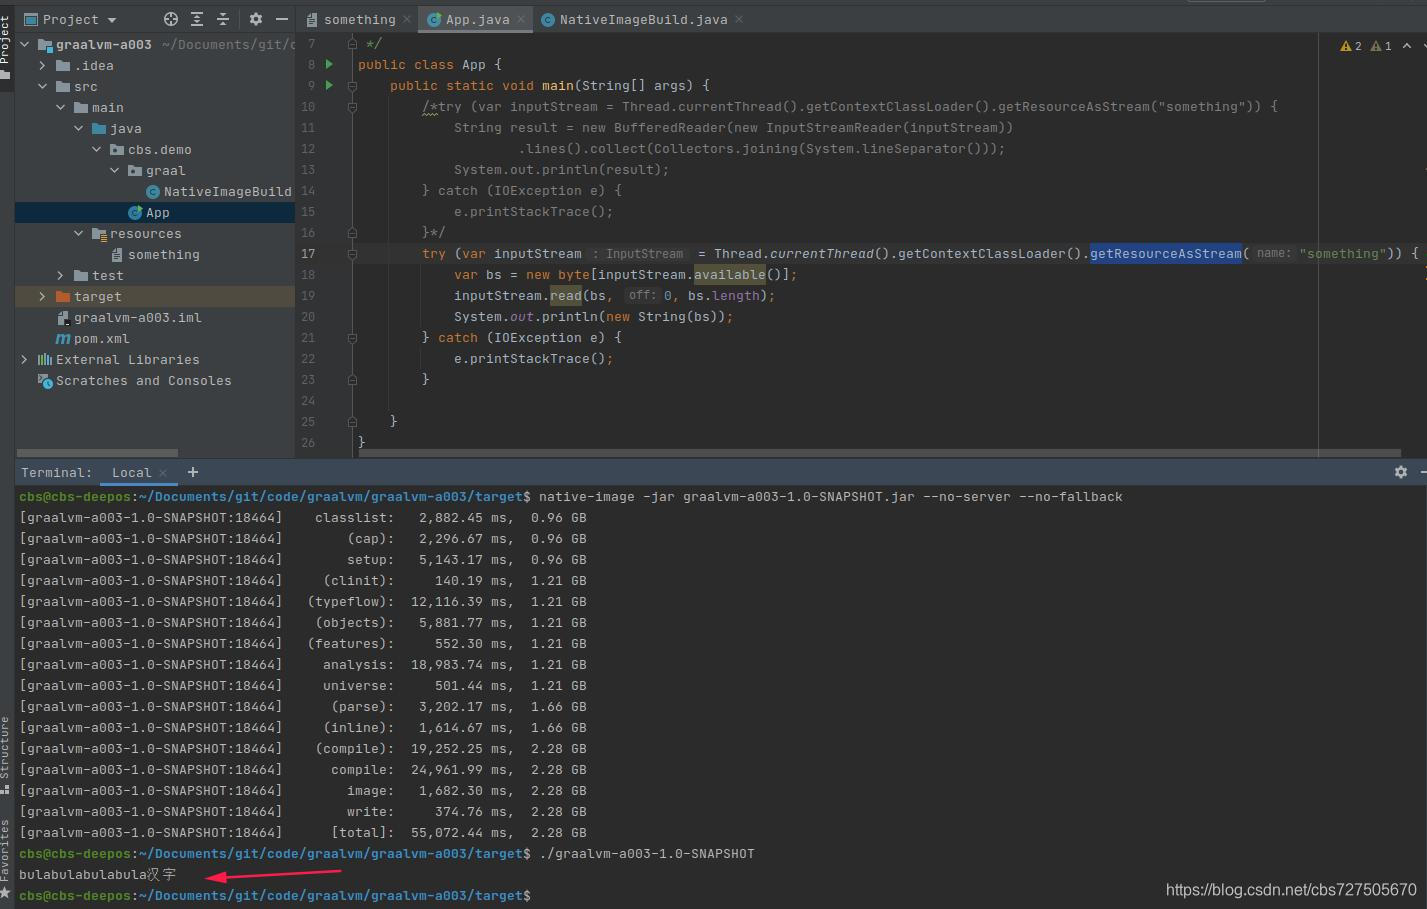Click the yellow warning count indicator
Screen dimensions: 1427x909
[1351, 46]
